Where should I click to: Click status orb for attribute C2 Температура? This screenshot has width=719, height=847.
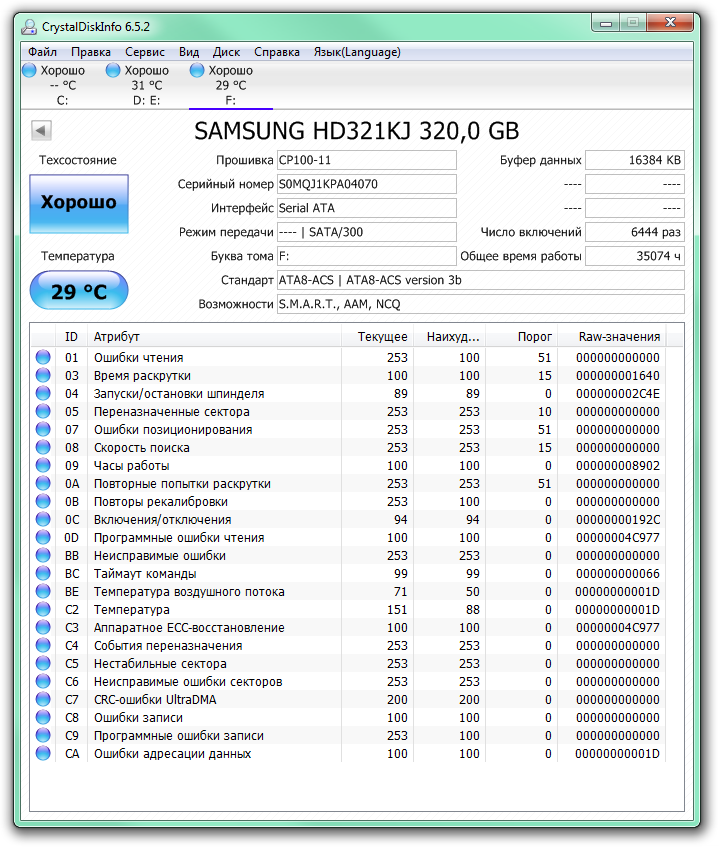coord(43,609)
